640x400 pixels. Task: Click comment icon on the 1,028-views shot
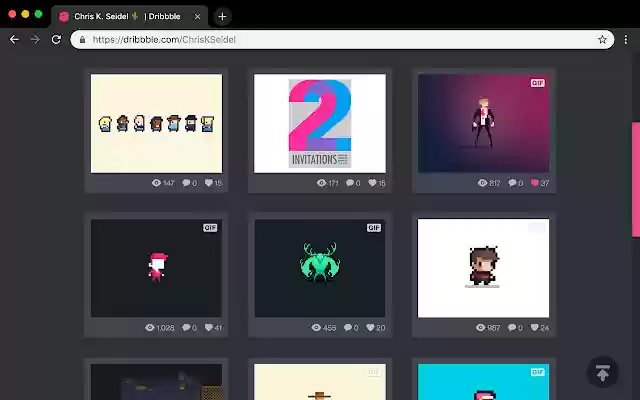(186, 327)
